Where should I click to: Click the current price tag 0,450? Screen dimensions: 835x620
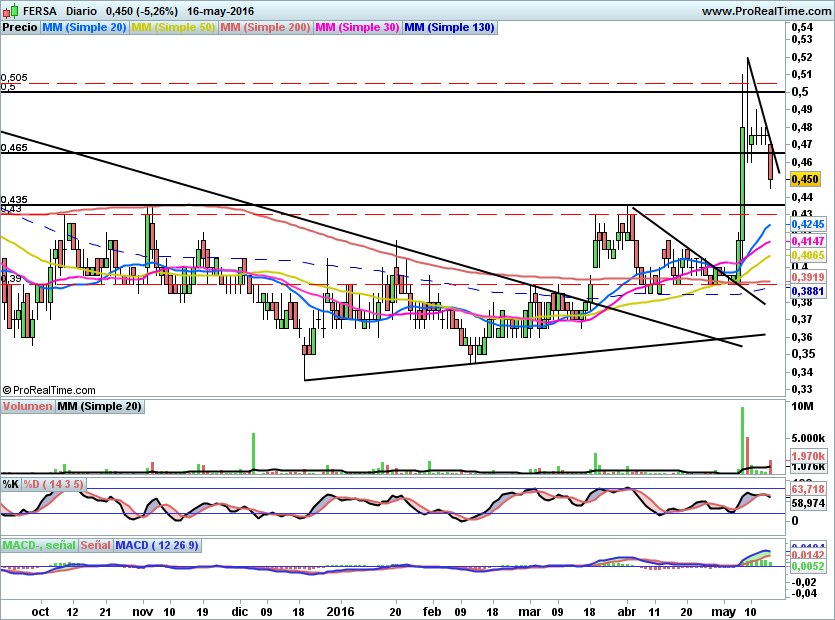click(804, 179)
